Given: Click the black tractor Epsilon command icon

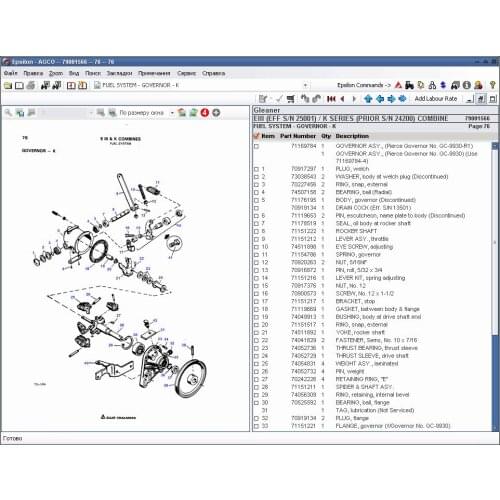Looking at the screenshot, I should pos(409,85).
